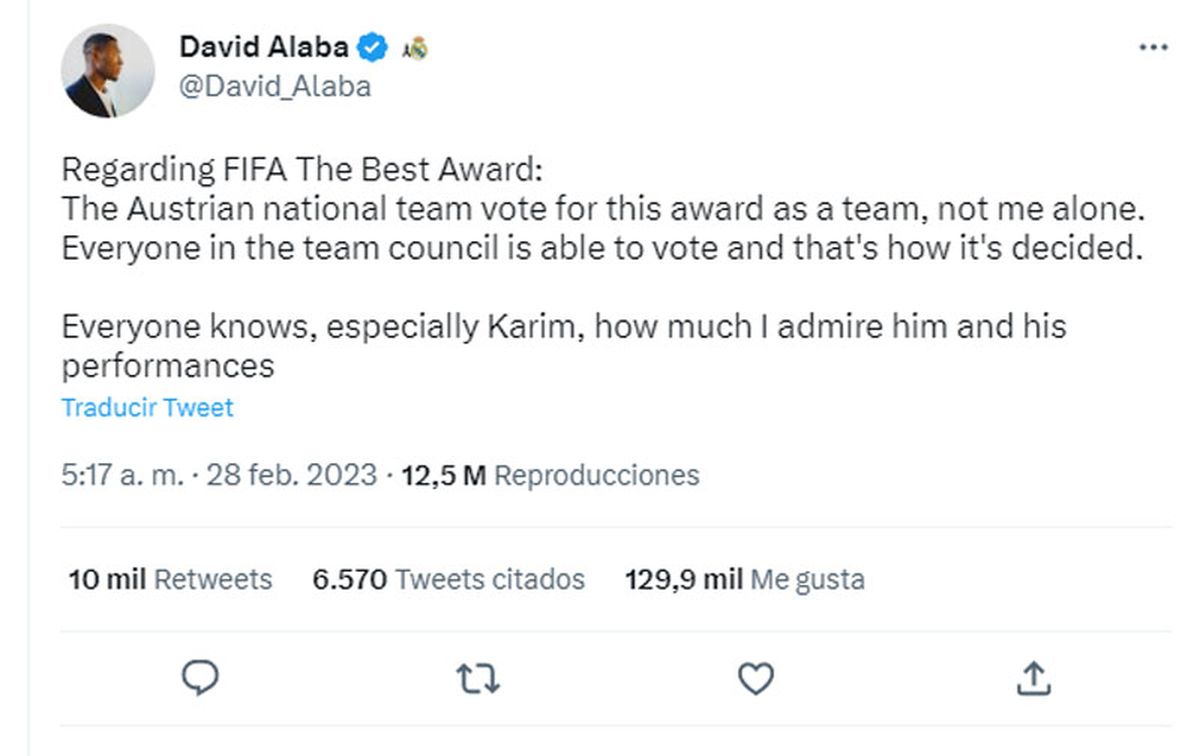The height and width of the screenshot is (756, 1200).
Task: Open the 6.570 Tweets citados list
Action: 448,579
